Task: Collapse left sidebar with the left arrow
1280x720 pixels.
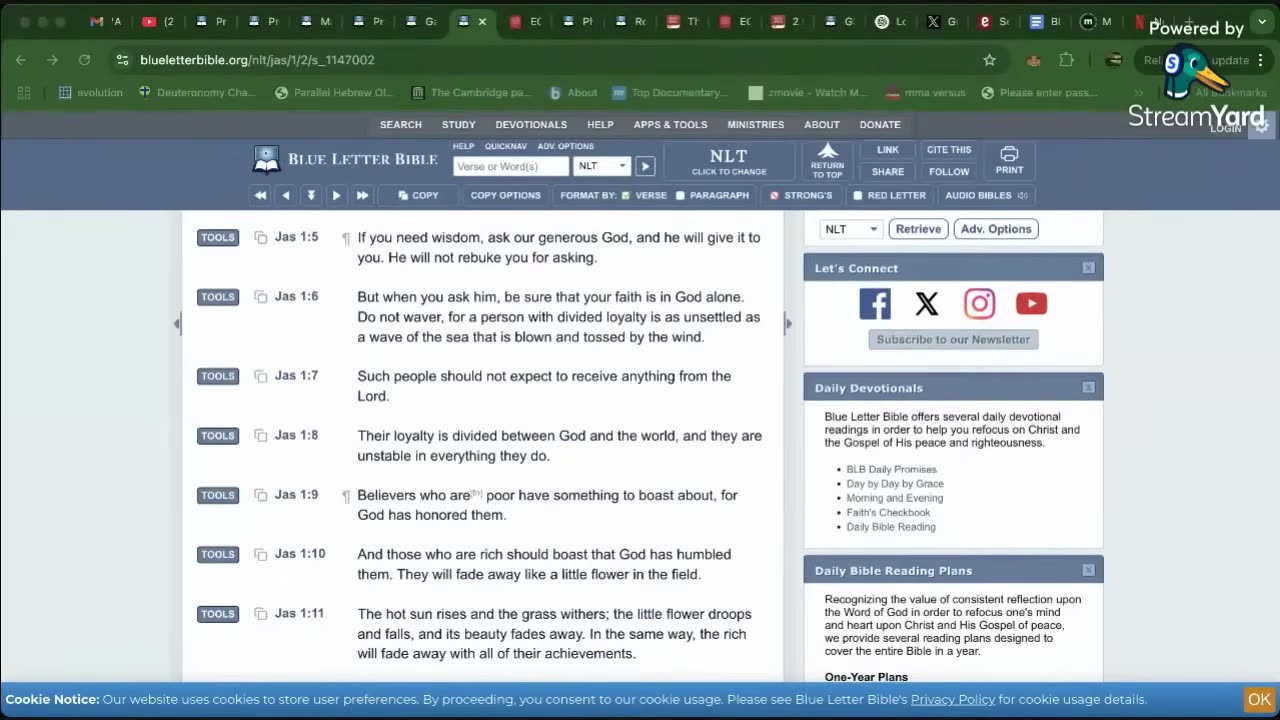Action: pos(177,323)
